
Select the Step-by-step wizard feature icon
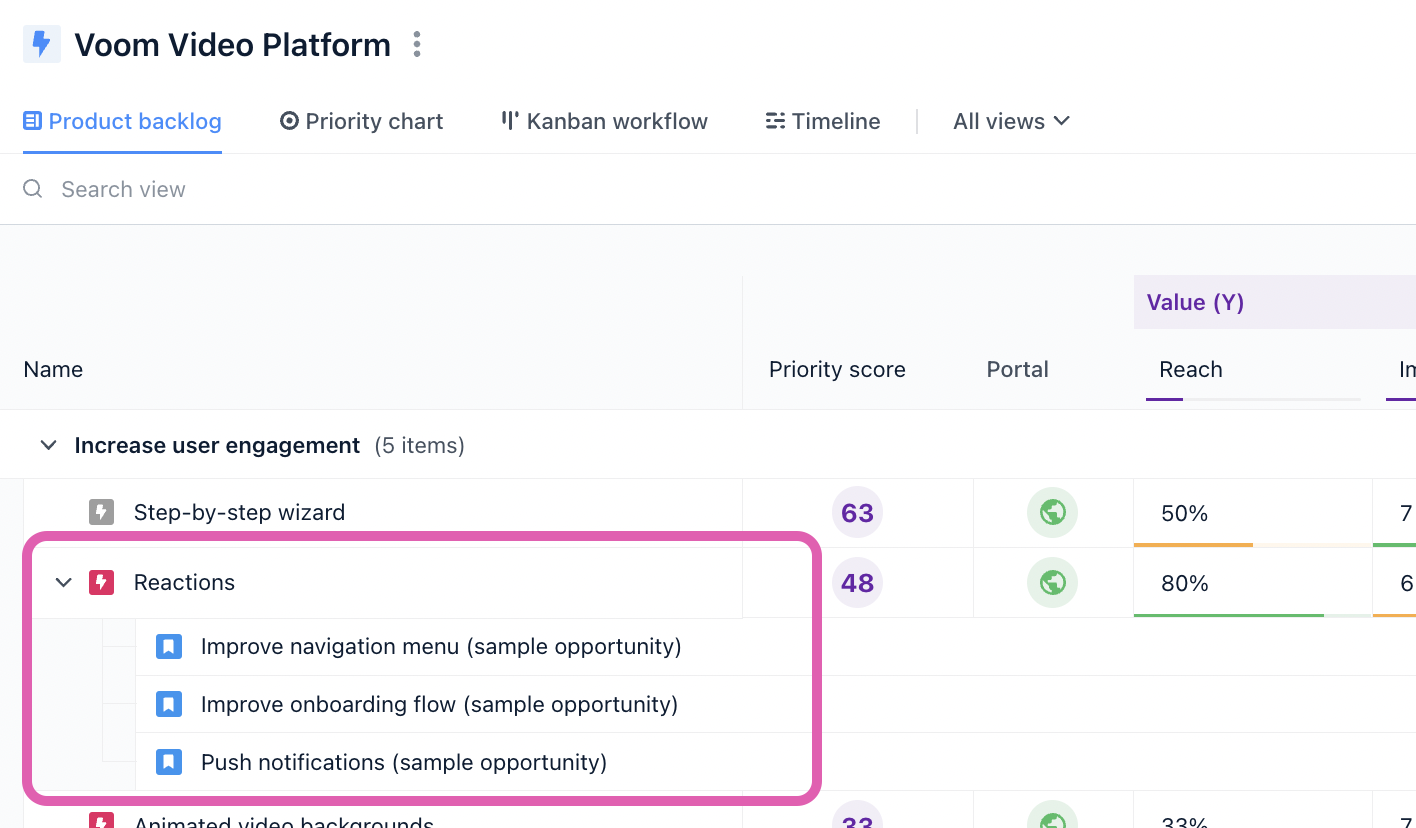tap(100, 512)
